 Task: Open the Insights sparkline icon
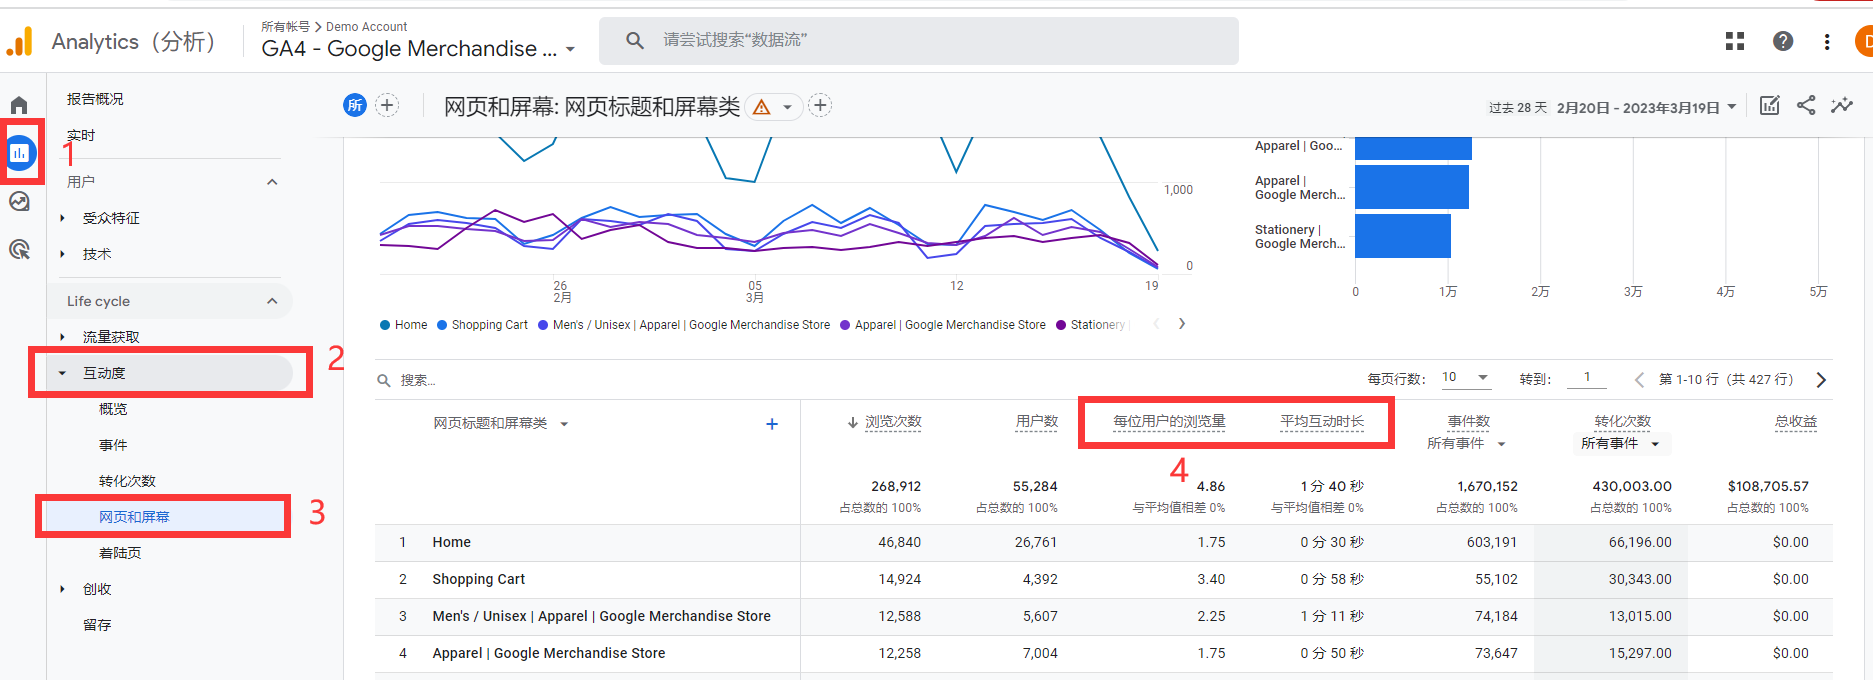1841,105
